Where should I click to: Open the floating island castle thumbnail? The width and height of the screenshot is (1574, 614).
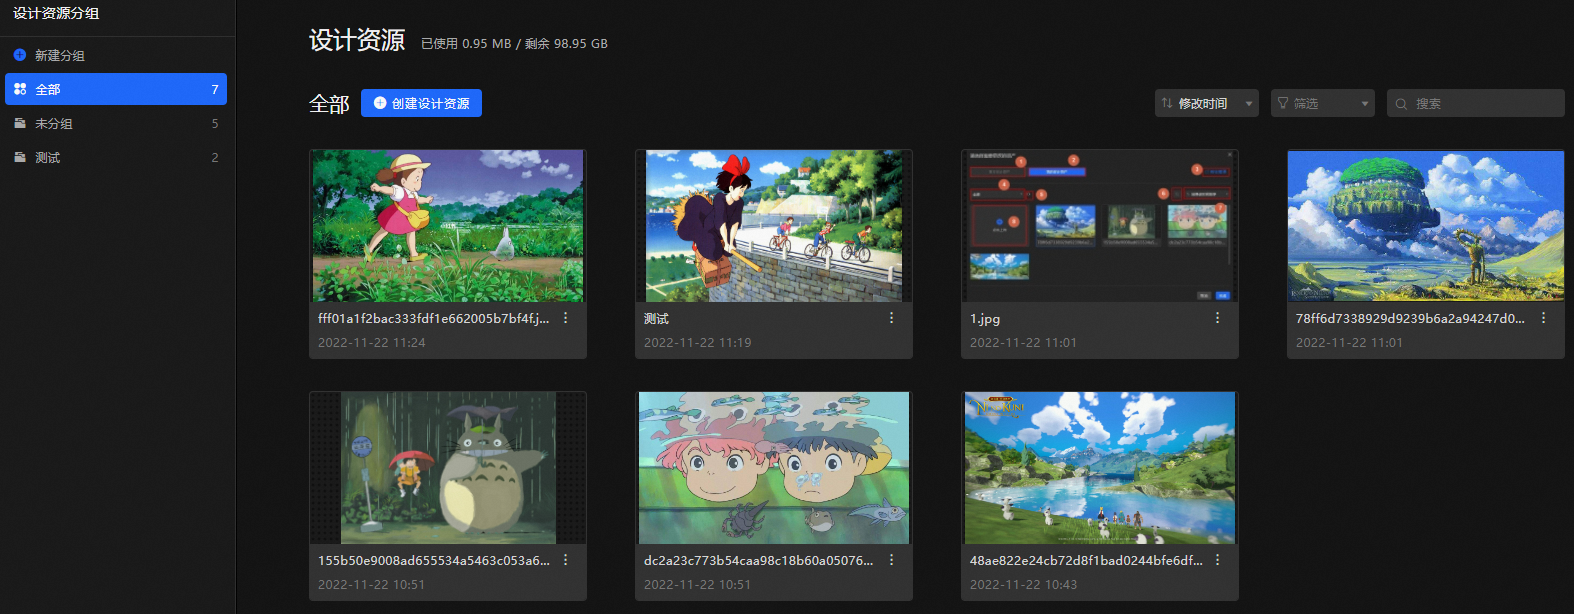1426,226
